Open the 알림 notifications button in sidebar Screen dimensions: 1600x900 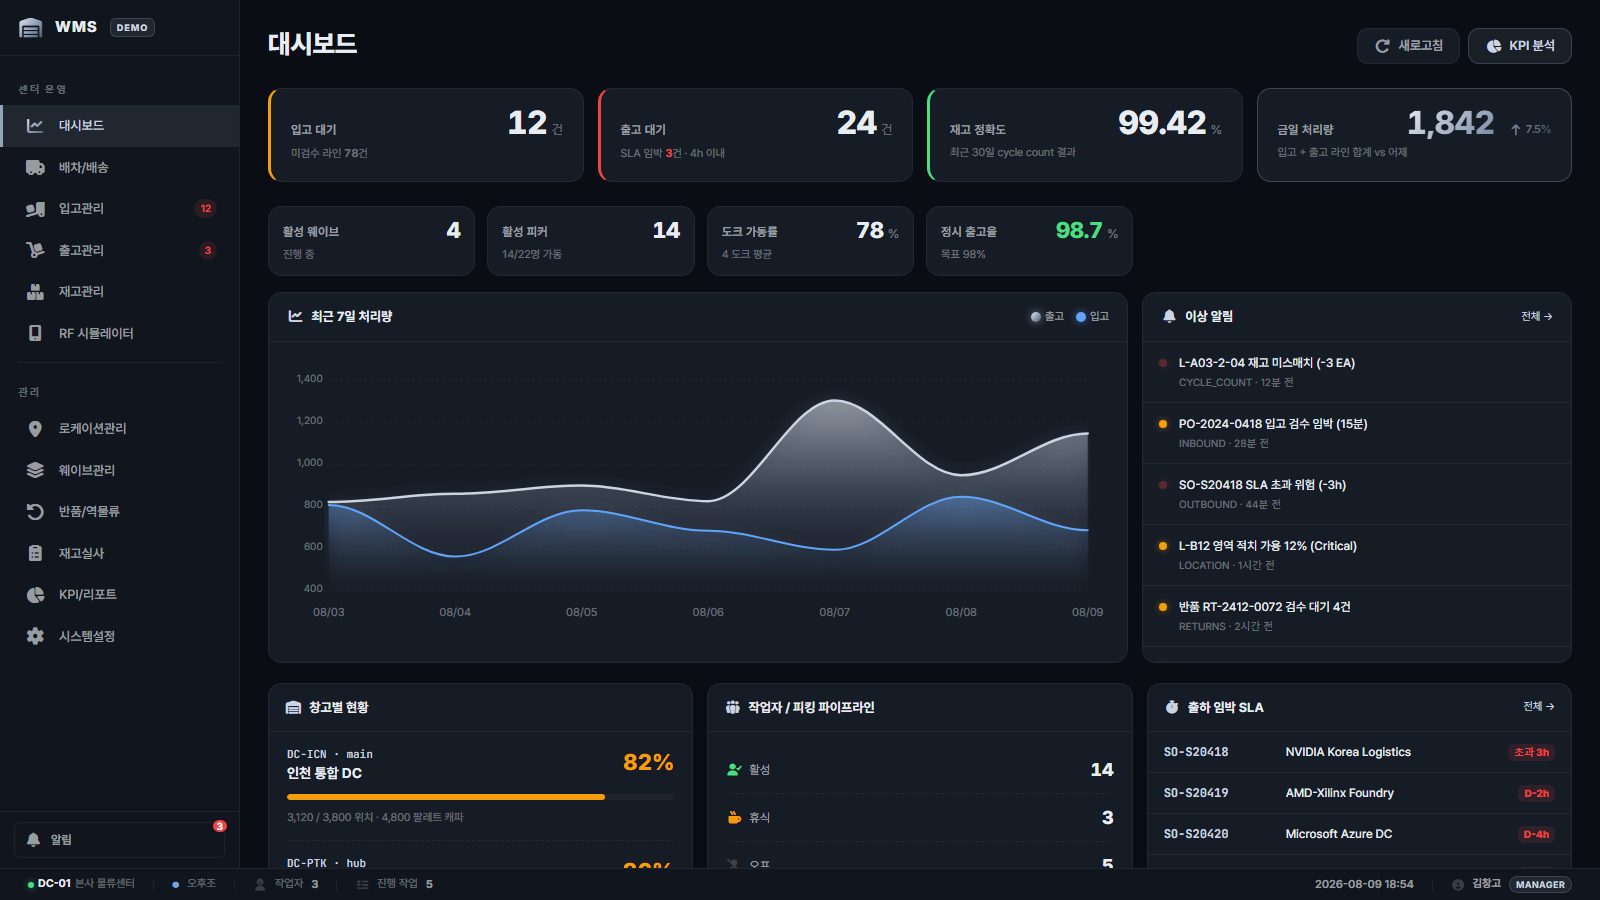click(x=119, y=840)
